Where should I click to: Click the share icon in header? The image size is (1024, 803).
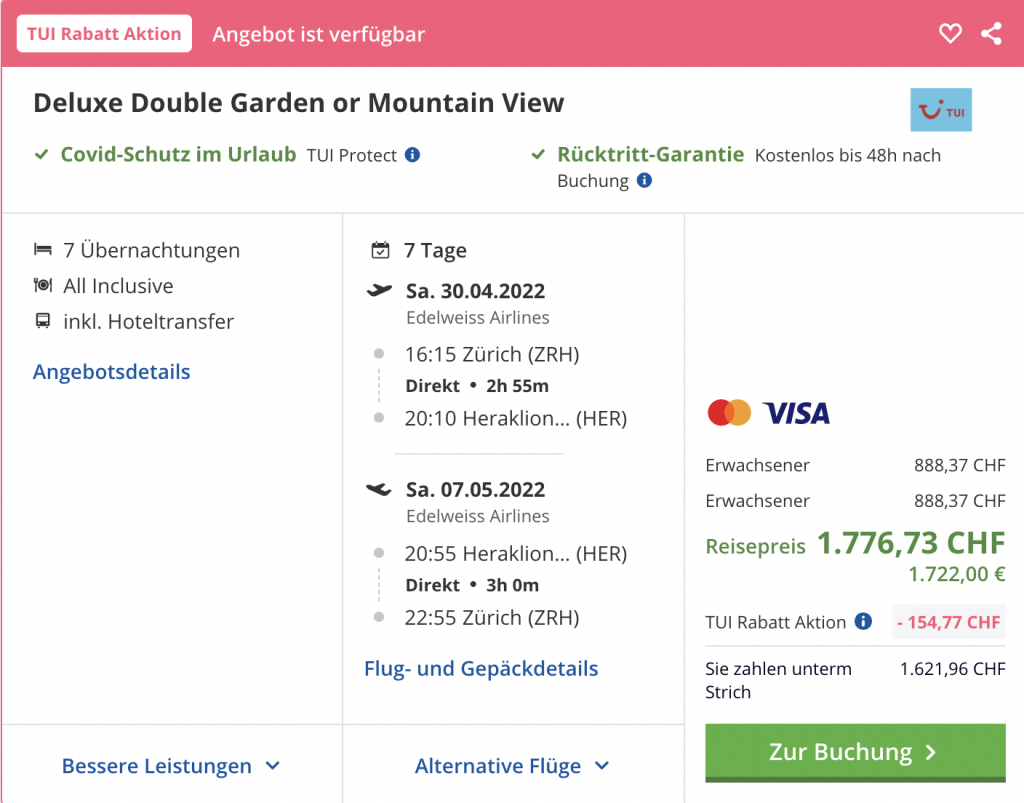pos(991,34)
